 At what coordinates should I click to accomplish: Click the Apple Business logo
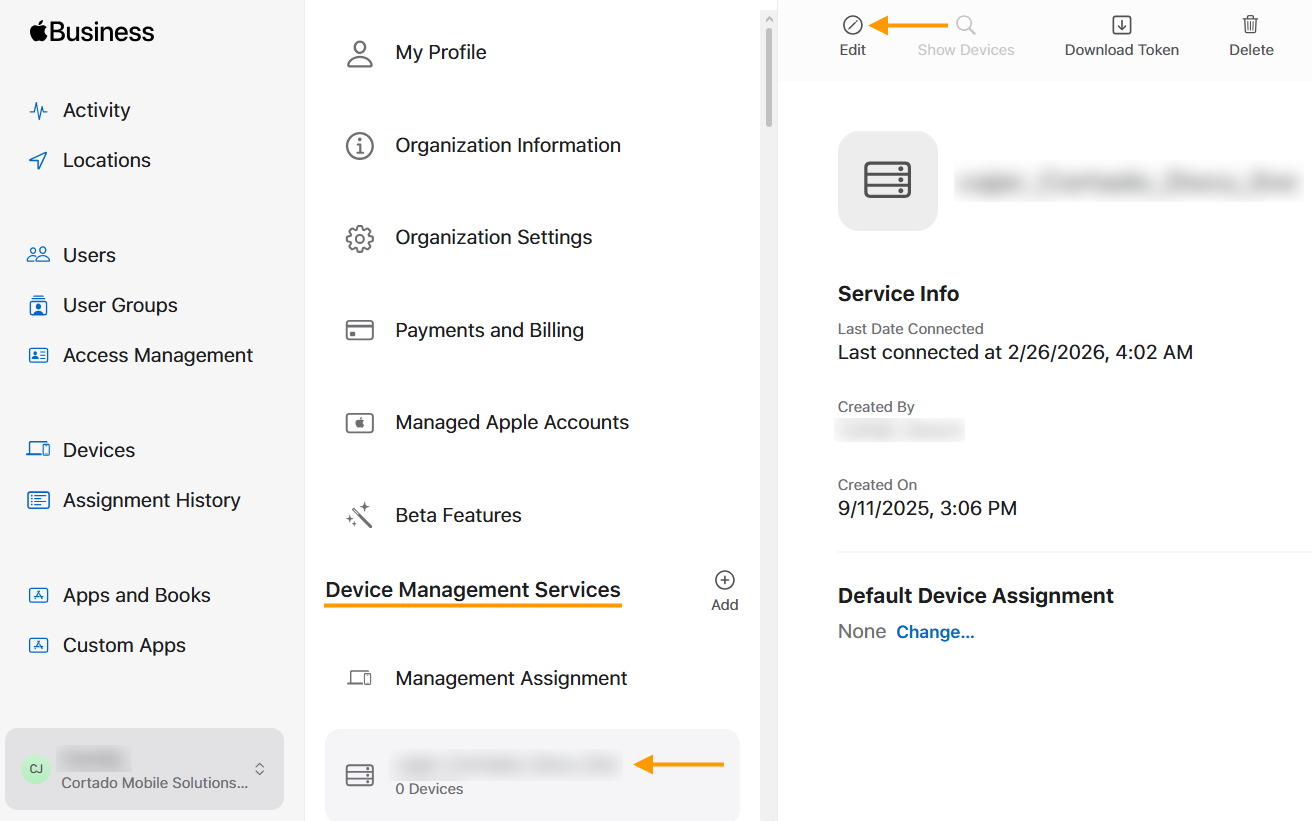click(91, 31)
